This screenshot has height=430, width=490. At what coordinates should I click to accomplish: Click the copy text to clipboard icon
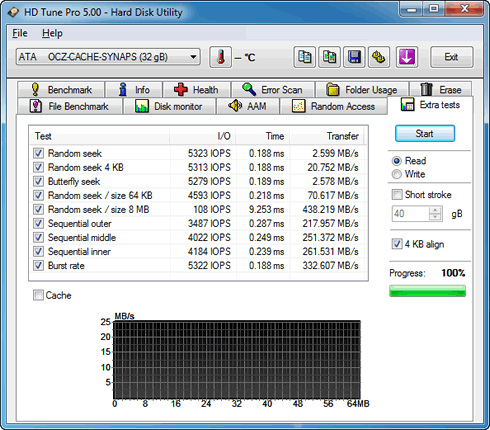click(x=305, y=57)
